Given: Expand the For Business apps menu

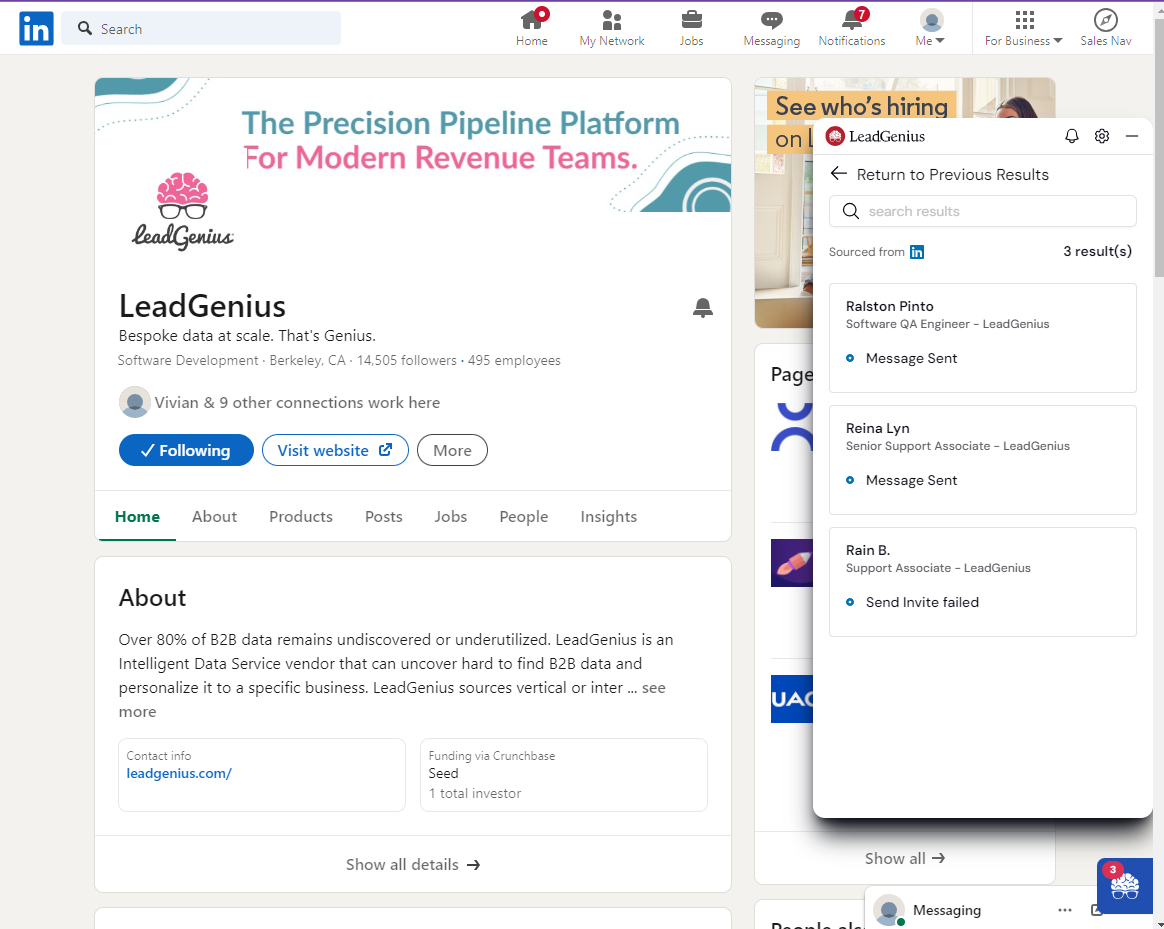Looking at the screenshot, I should coord(1024,28).
